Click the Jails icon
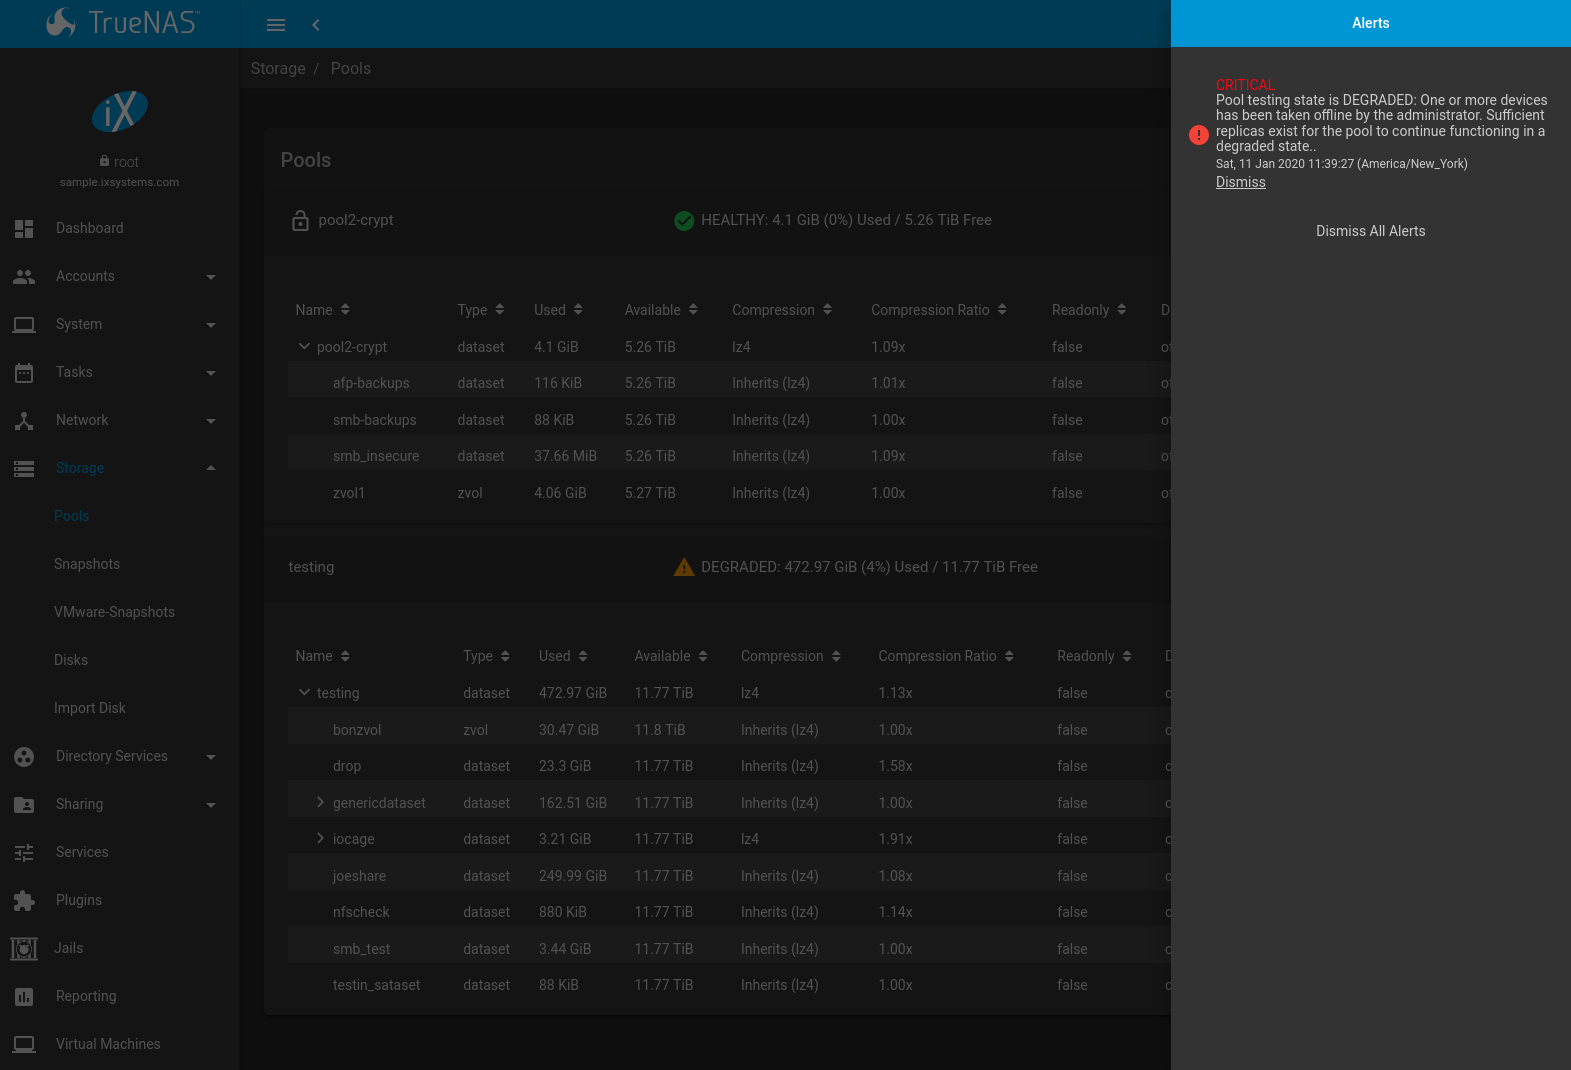 [x=24, y=948]
